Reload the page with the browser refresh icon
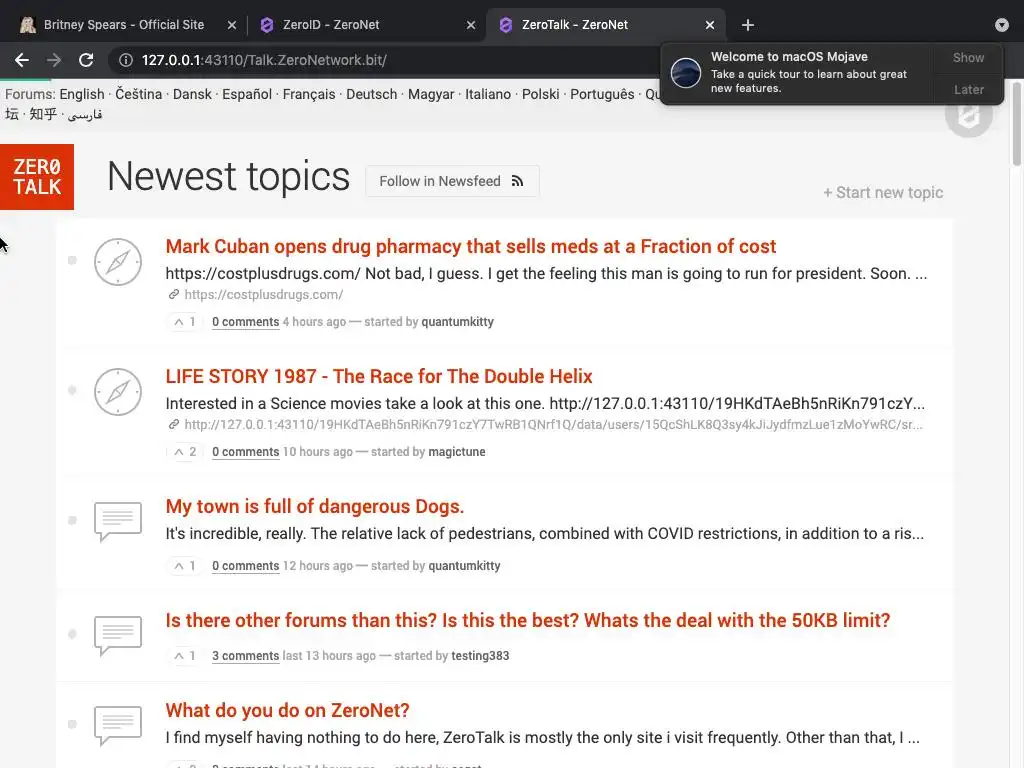The width and height of the screenshot is (1024, 768). 86,60
